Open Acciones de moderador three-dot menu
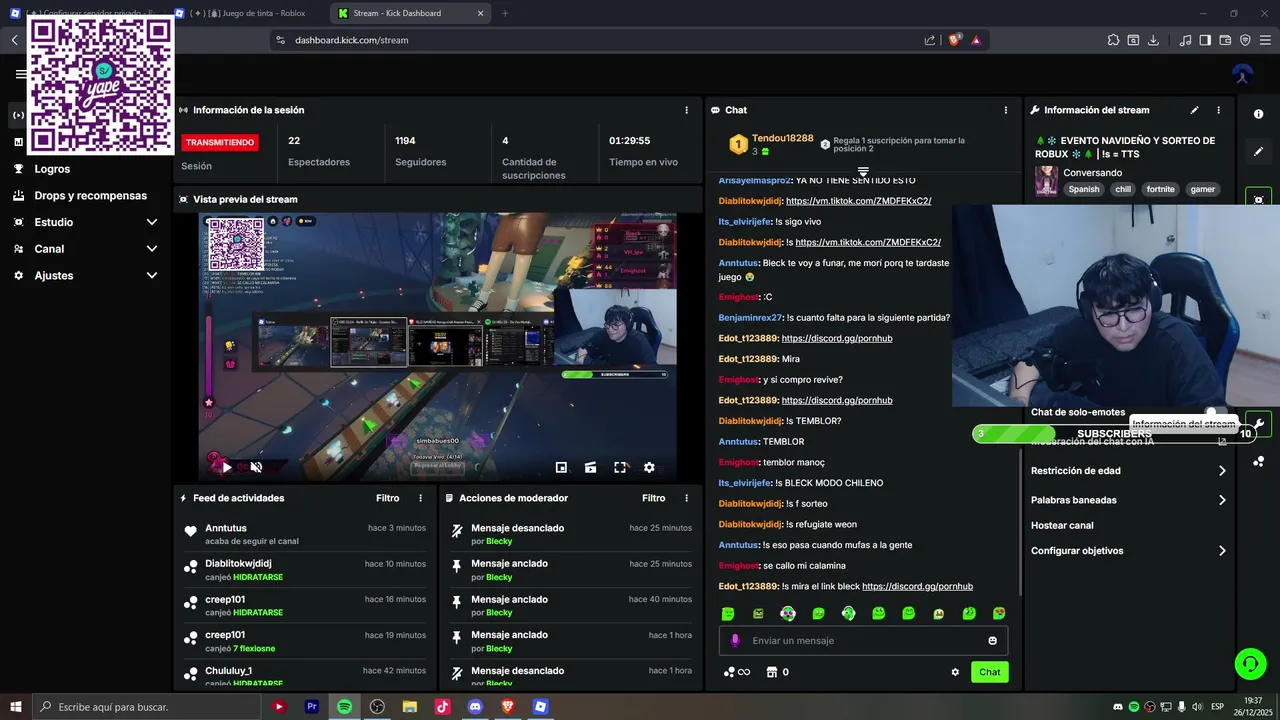This screenshot has width=1280, height=720. (x=686, y=498)
